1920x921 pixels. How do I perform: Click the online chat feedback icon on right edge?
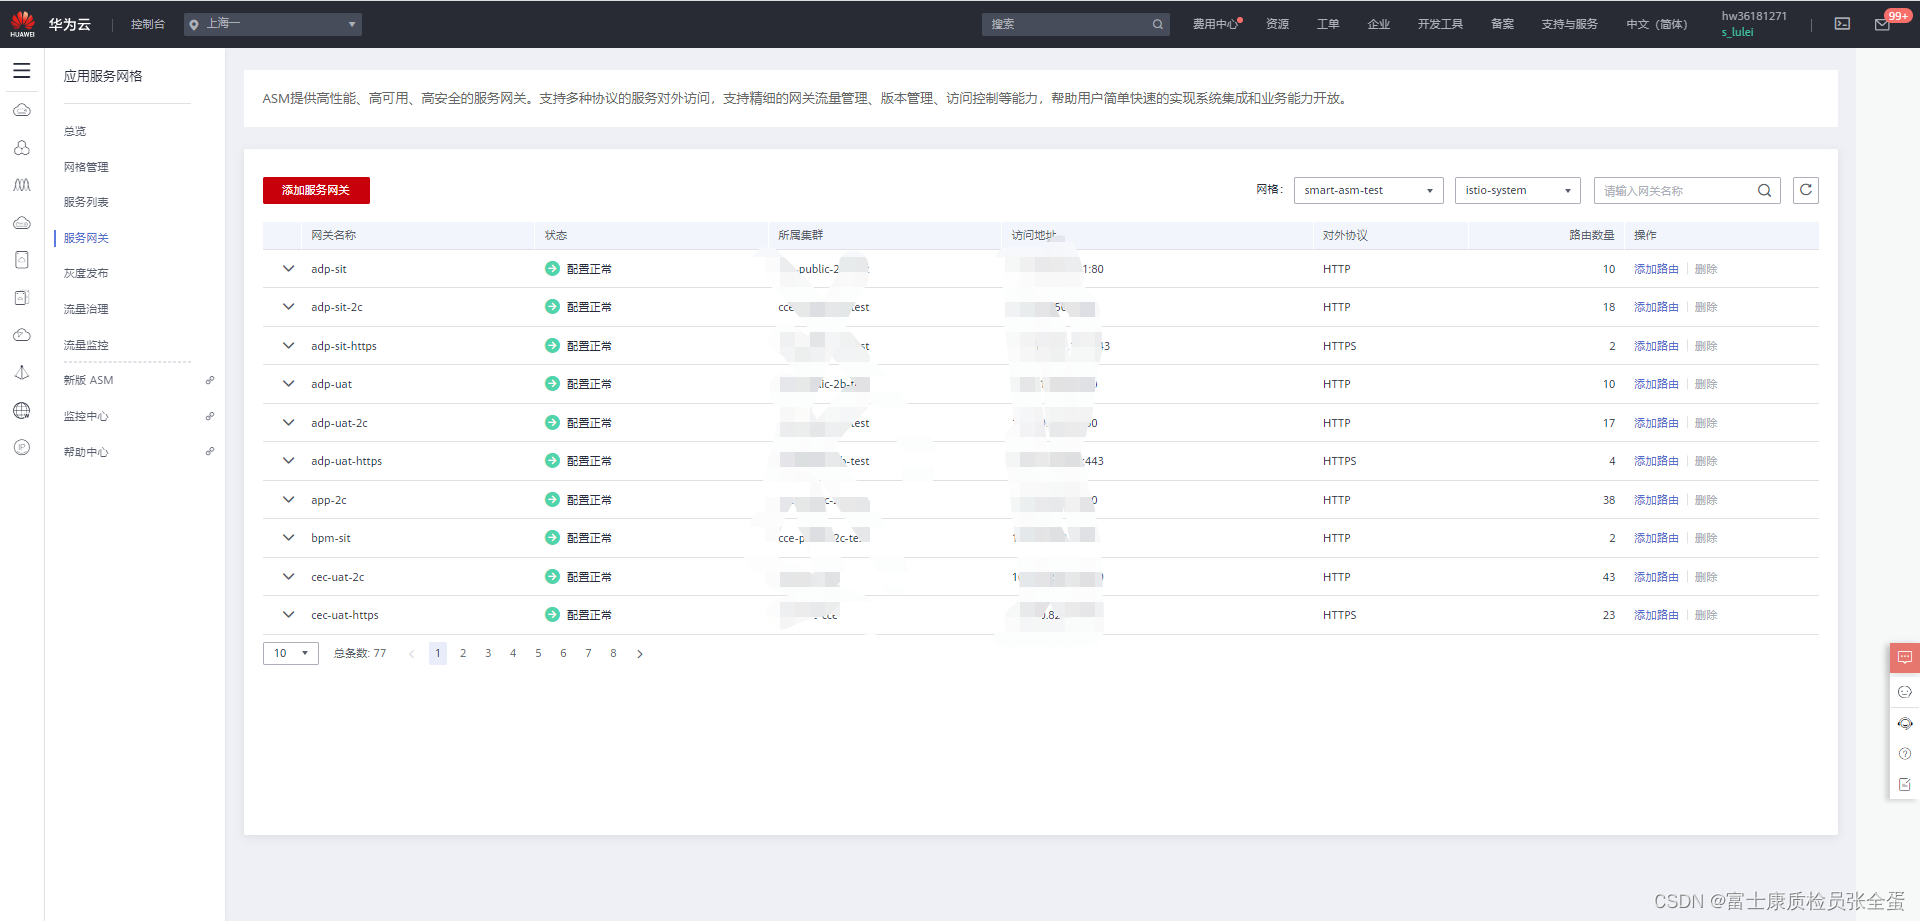pyautogui.click(x=1904, y=657)
